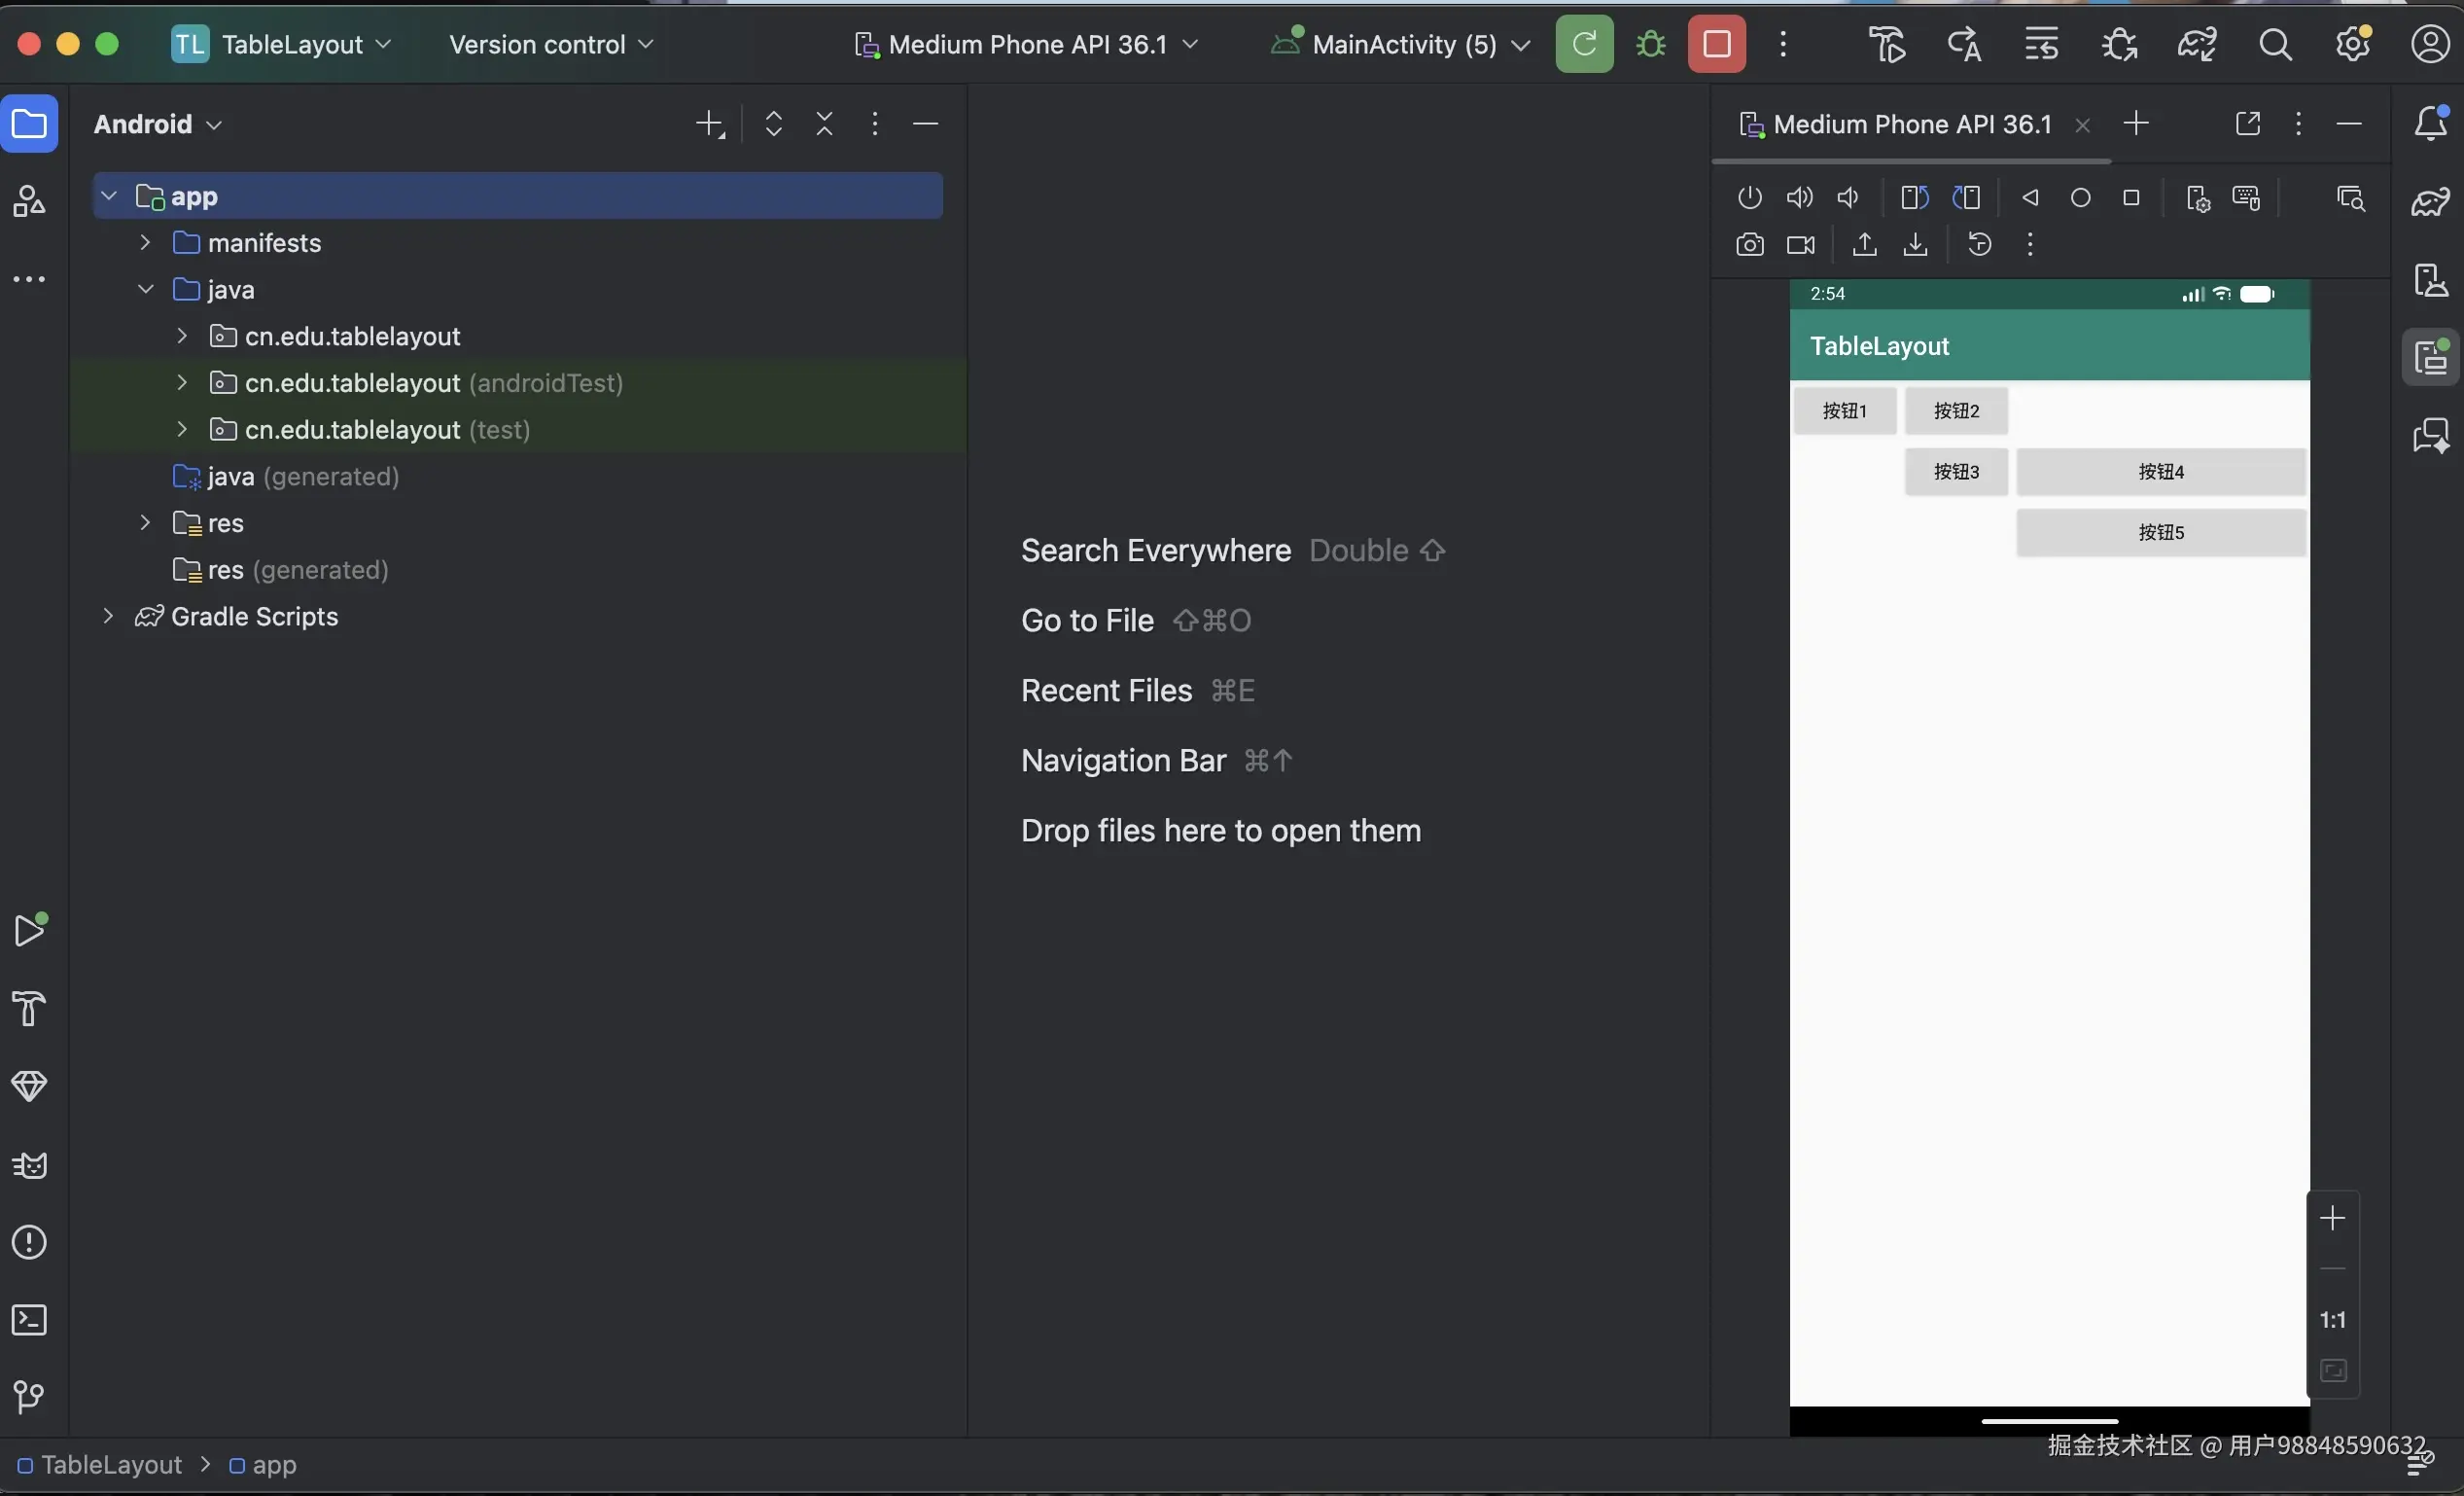Tap the 按钮4 button in emulator

tap(2160, 472)
